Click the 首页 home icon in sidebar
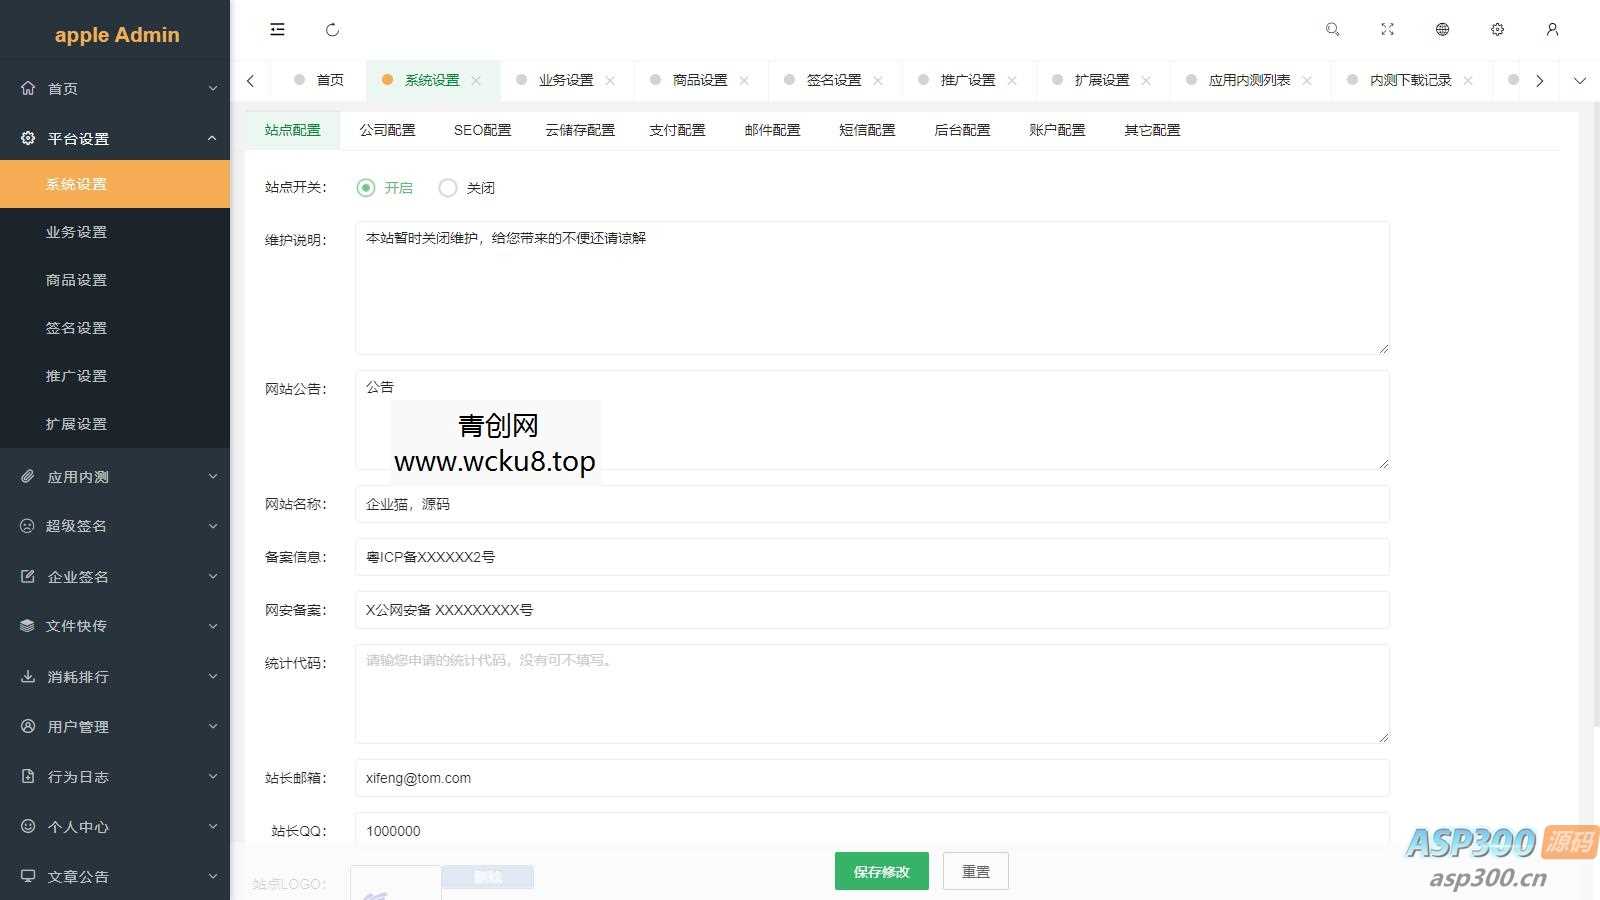This screenshot has width=1600, height=900. click(29, 88)
